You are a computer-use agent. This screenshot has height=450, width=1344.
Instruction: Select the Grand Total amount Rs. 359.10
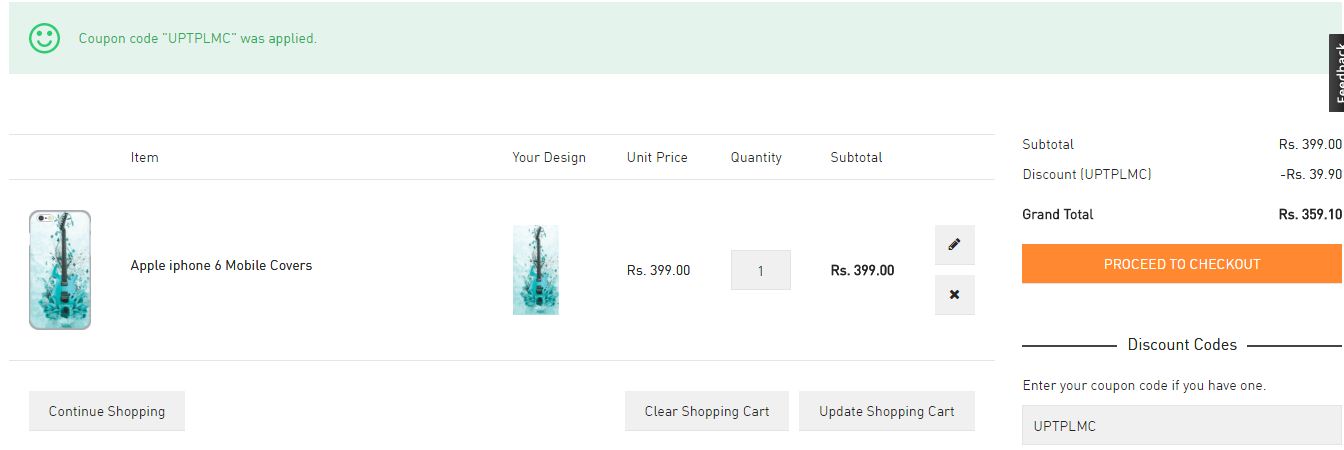tap(1310, 215)
